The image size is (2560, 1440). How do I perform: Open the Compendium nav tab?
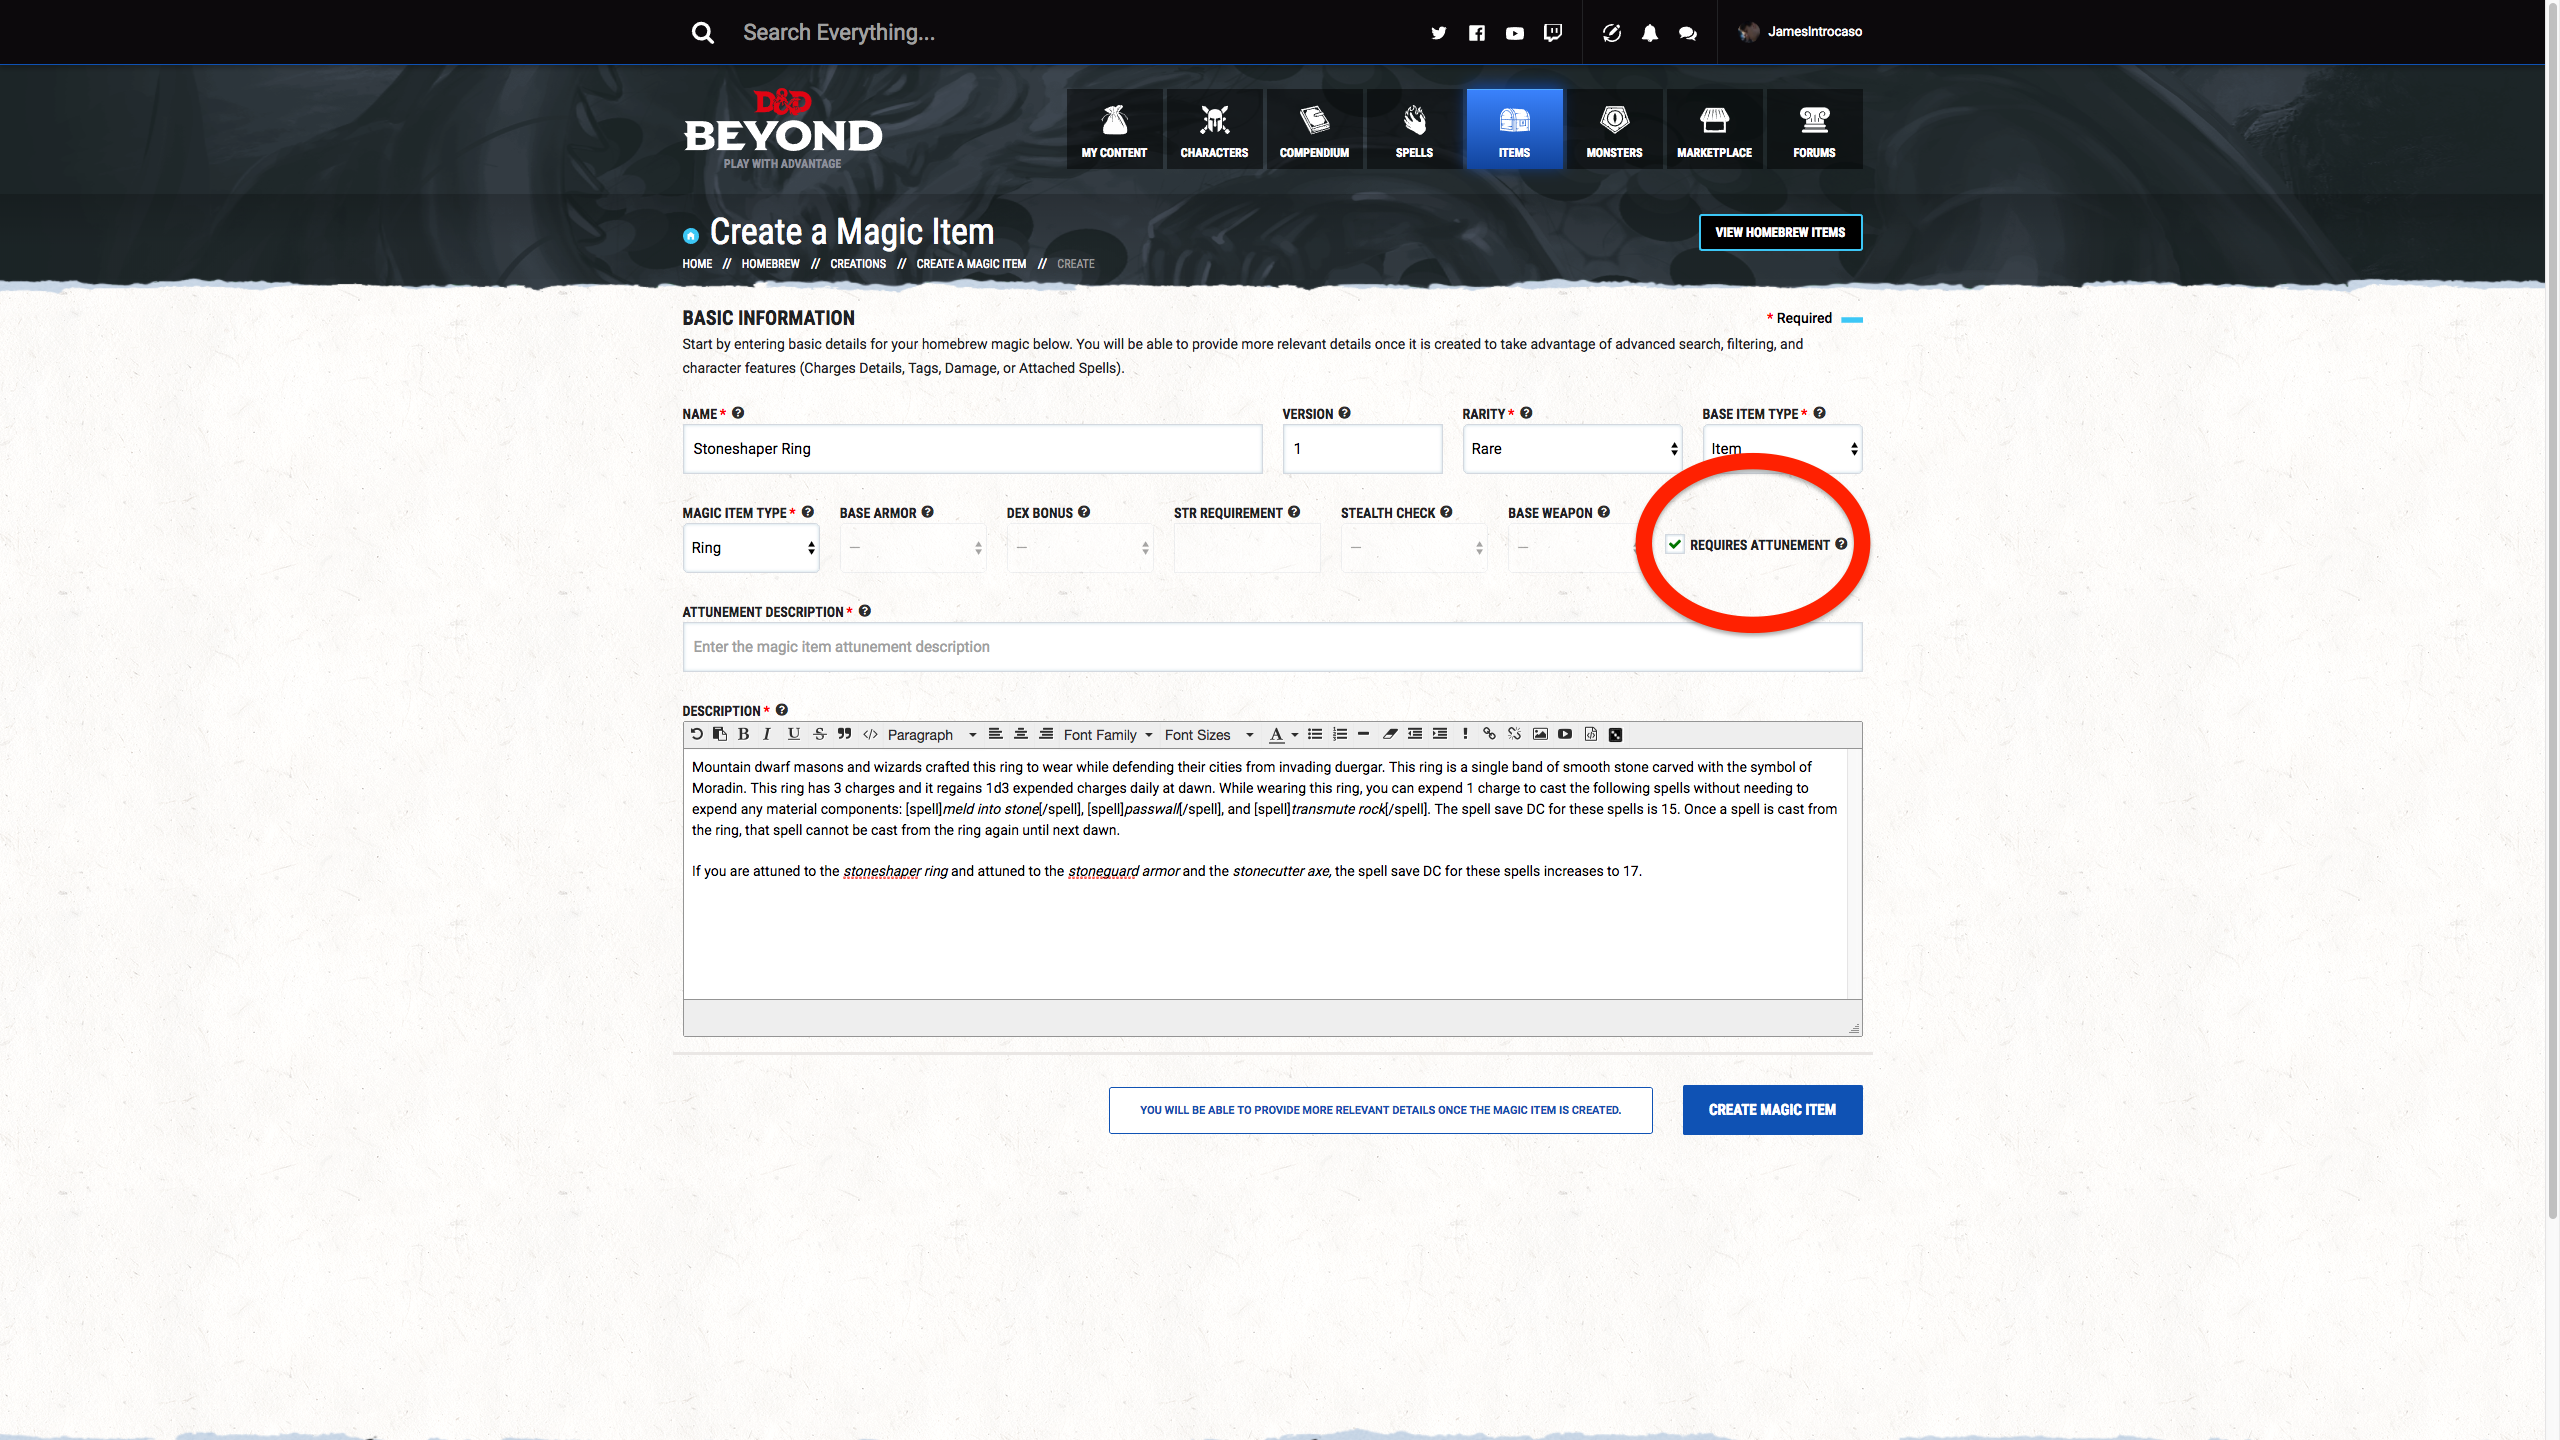pyautogui.click(x=1314, y=129)
